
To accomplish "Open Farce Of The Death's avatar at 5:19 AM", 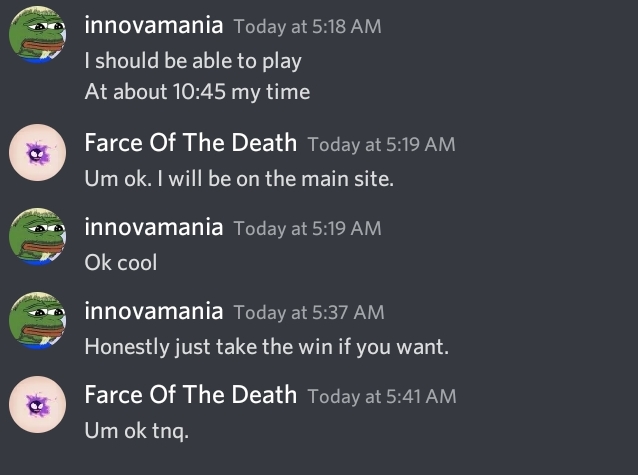I will (37, 157).
